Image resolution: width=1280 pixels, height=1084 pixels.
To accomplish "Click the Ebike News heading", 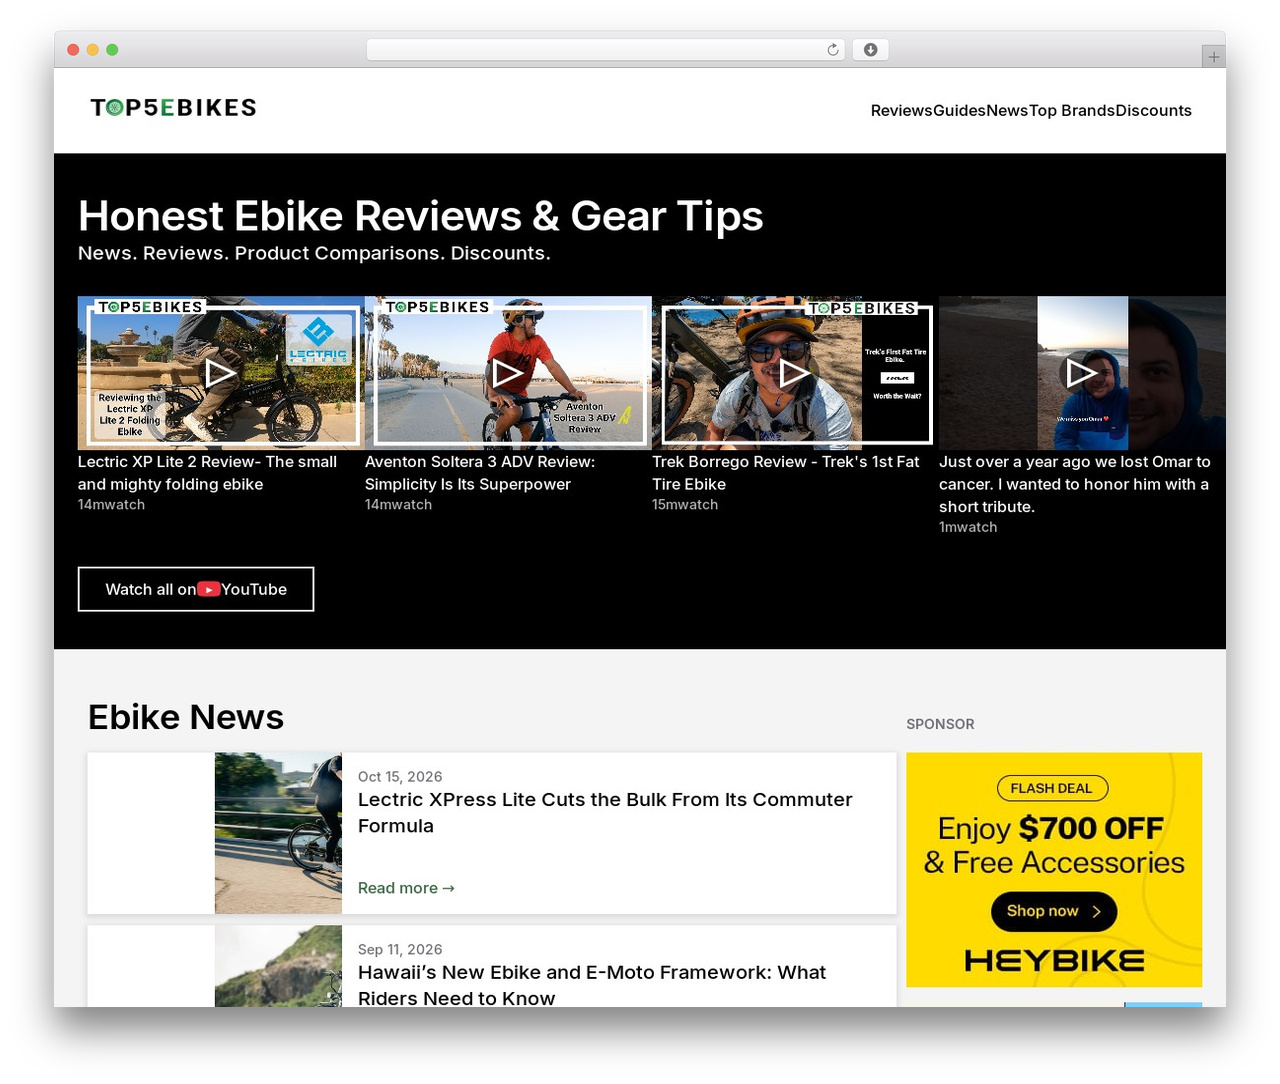I will point(186,717).
